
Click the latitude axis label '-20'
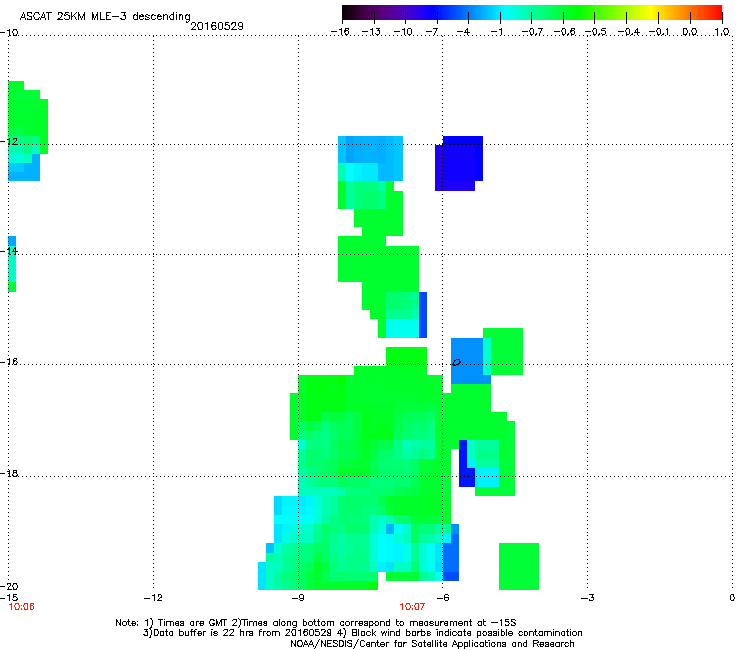(x=9, y=586)
